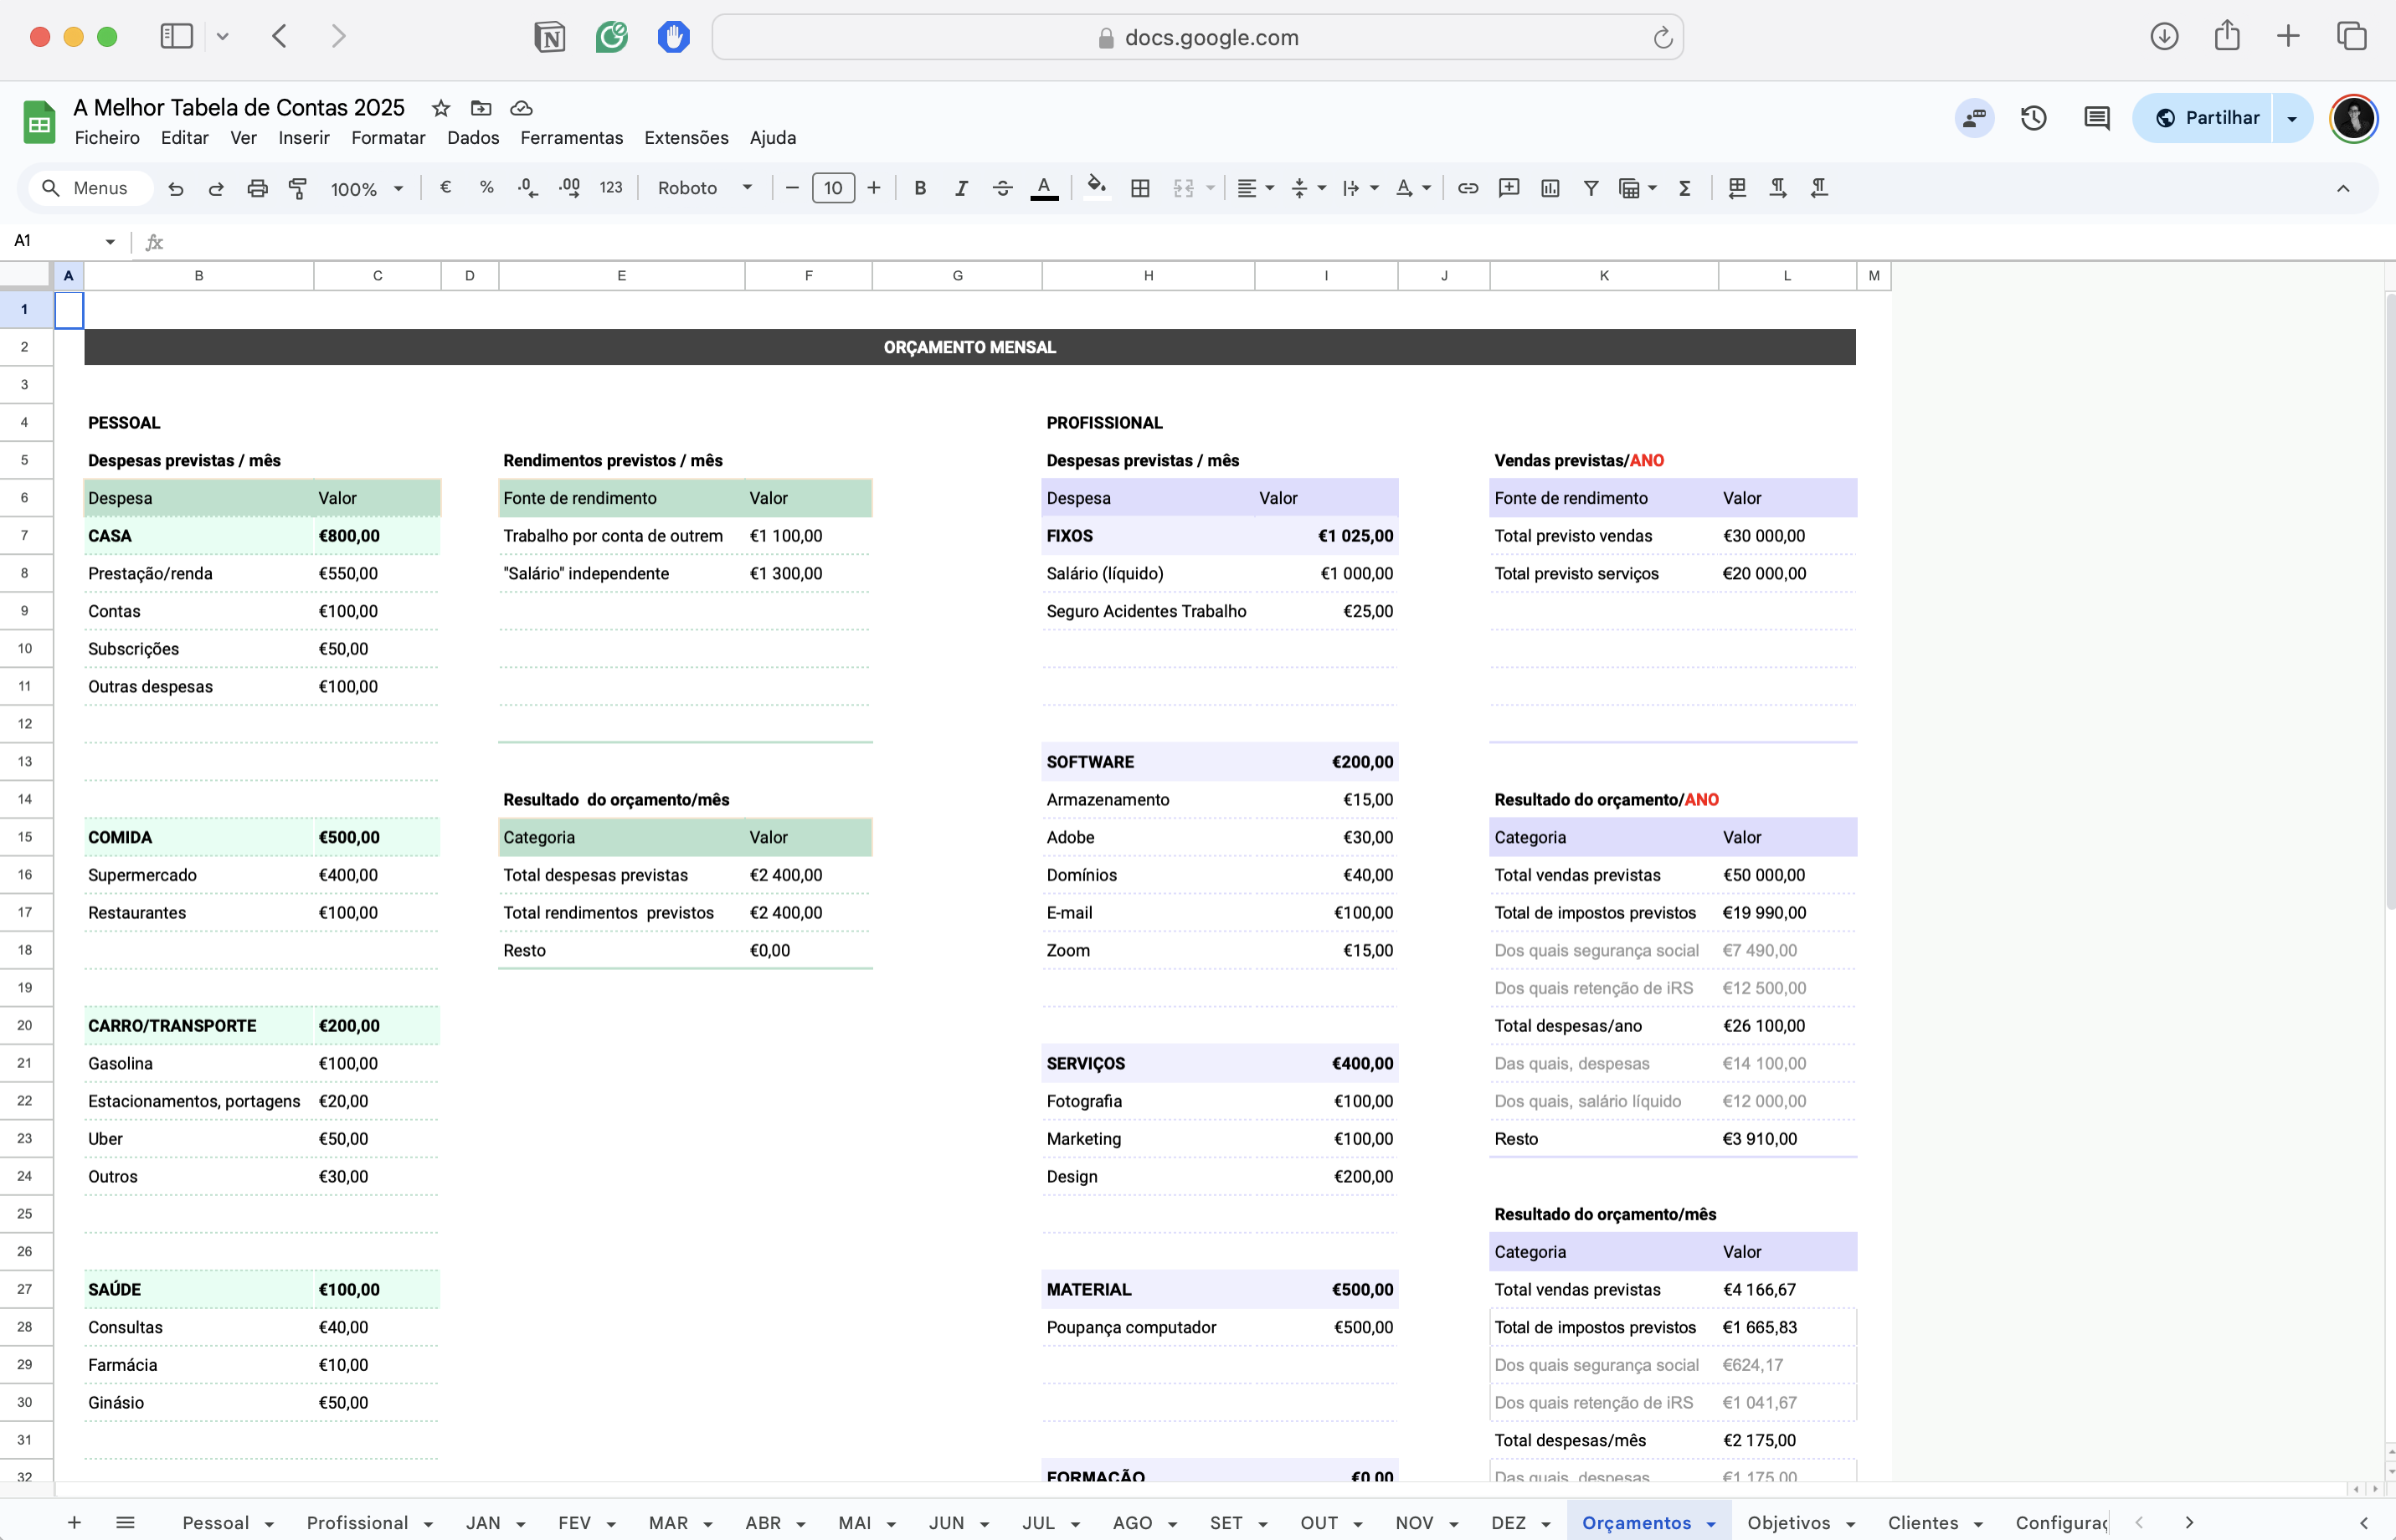The width and height of the screenshot is (2396, 1540).
Task: Create a filter with funnel icon
Action: [1591, 188]
